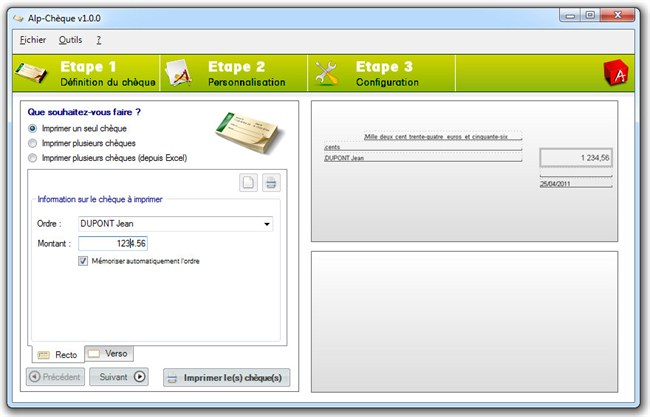This screenshot has width=650, height=417.
Task: Click into the Montant input field
Action: (x=112, y=243)
